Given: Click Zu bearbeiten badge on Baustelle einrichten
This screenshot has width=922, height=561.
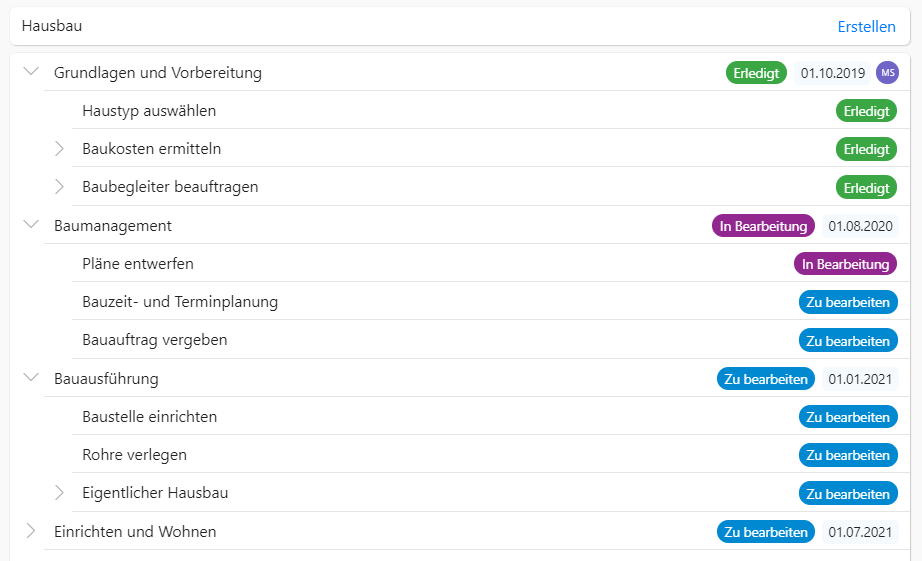Looking at the screenshot, I should pos(848,417).
